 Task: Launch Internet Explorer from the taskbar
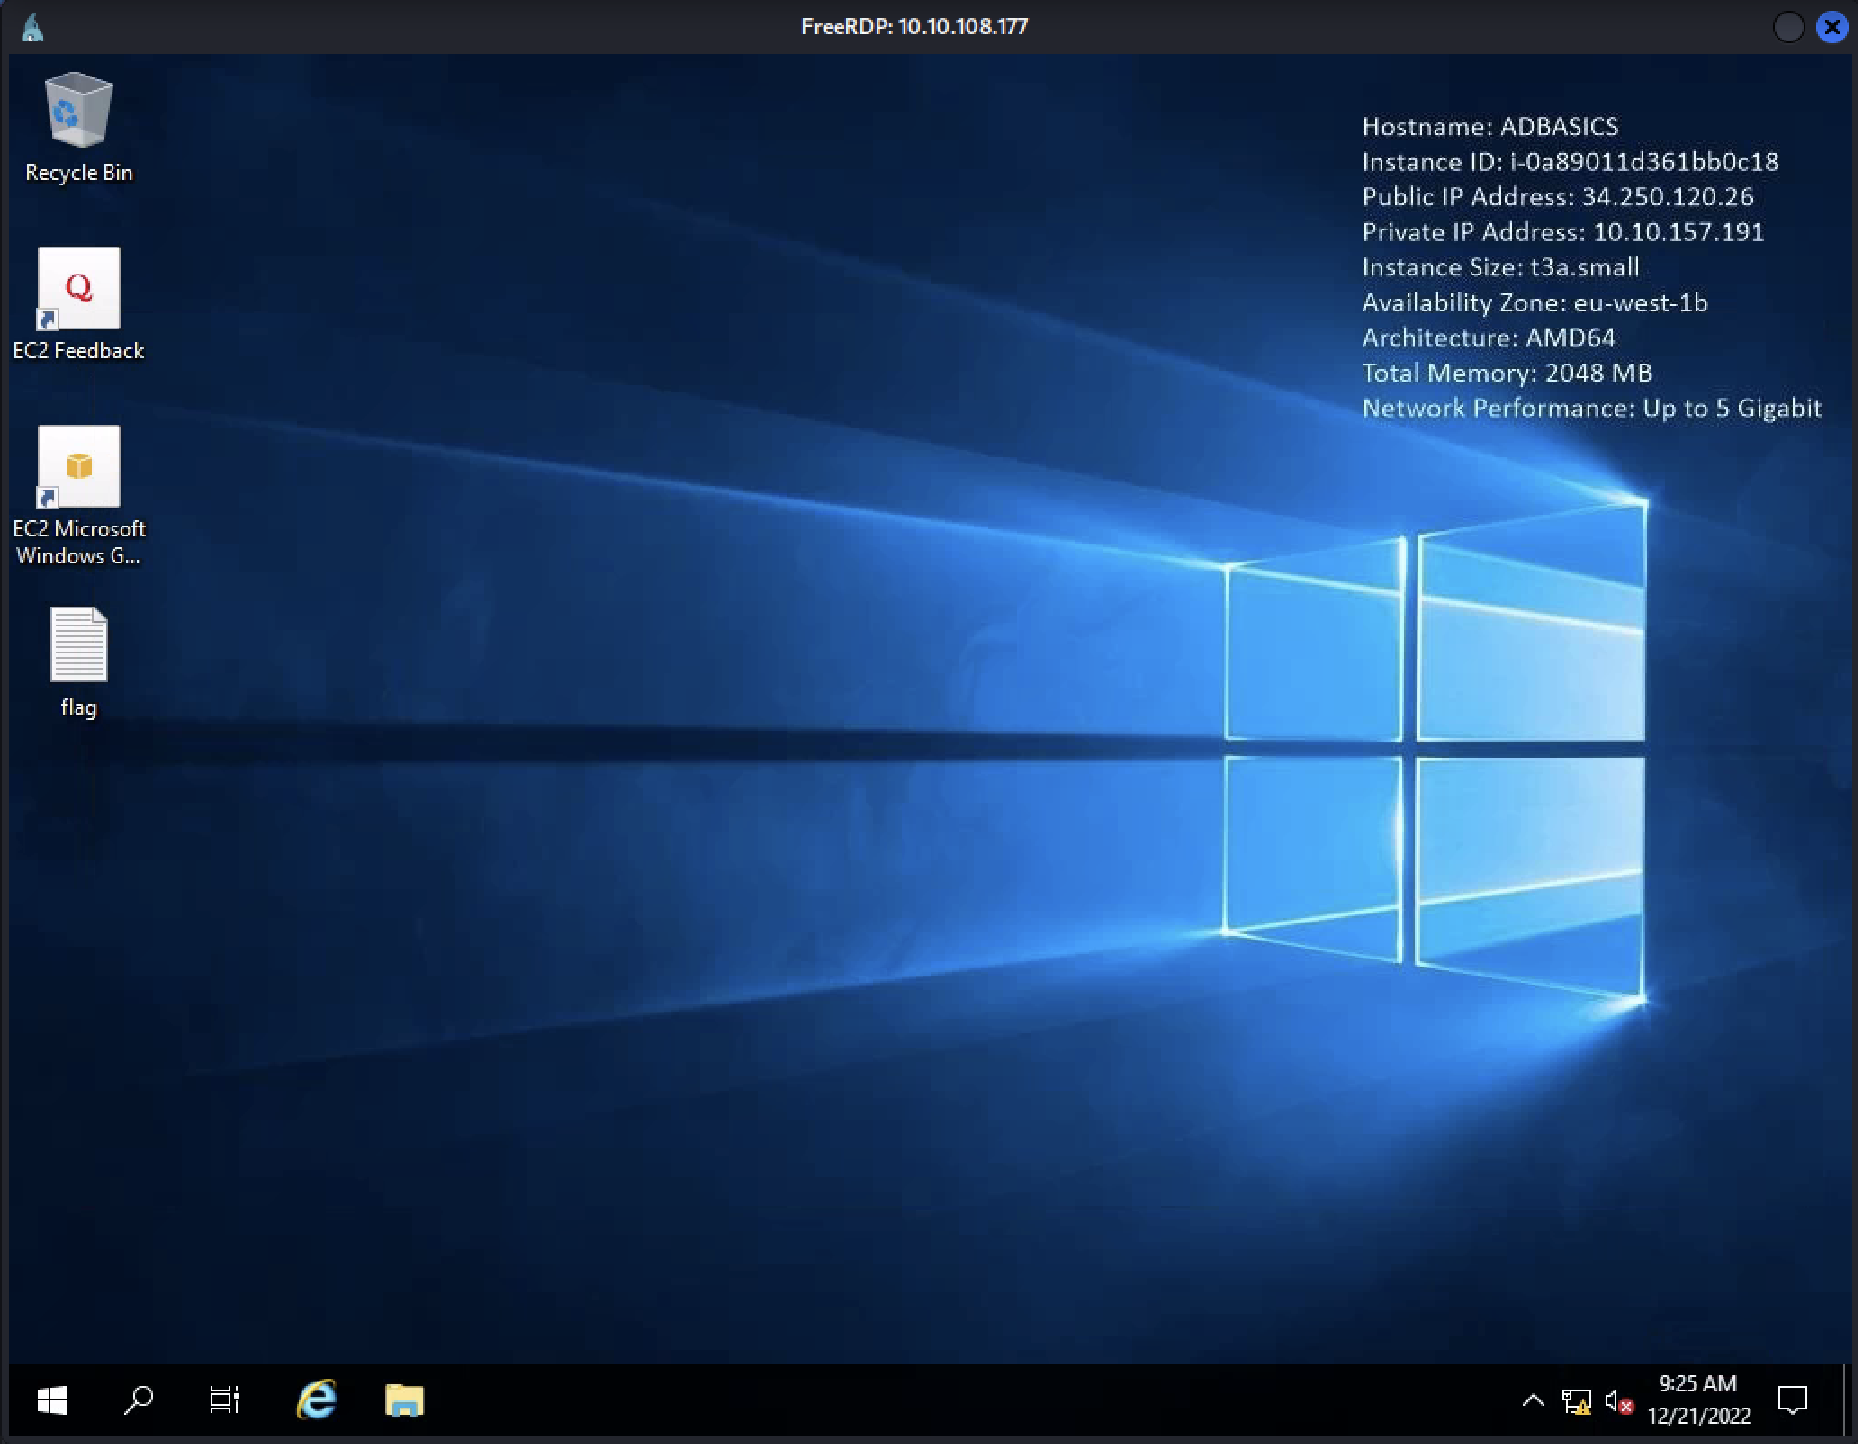316,1400
